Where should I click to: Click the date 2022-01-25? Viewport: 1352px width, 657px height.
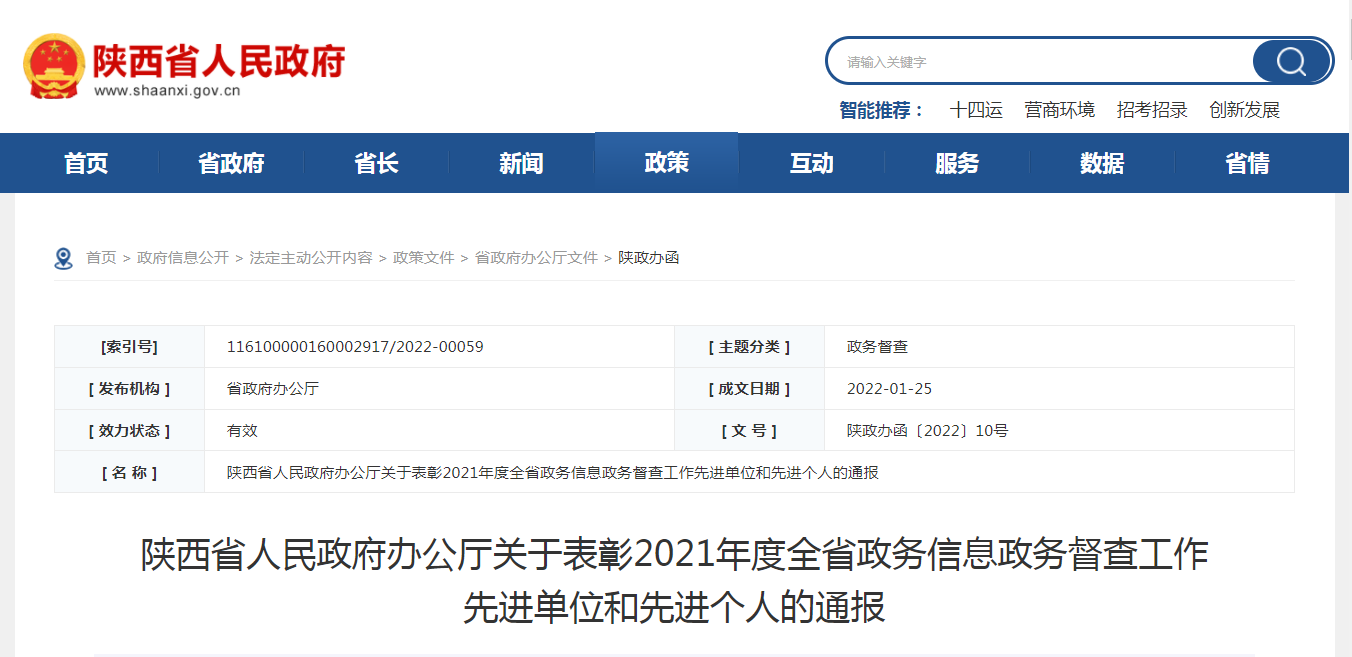click(x=889, y=389)
